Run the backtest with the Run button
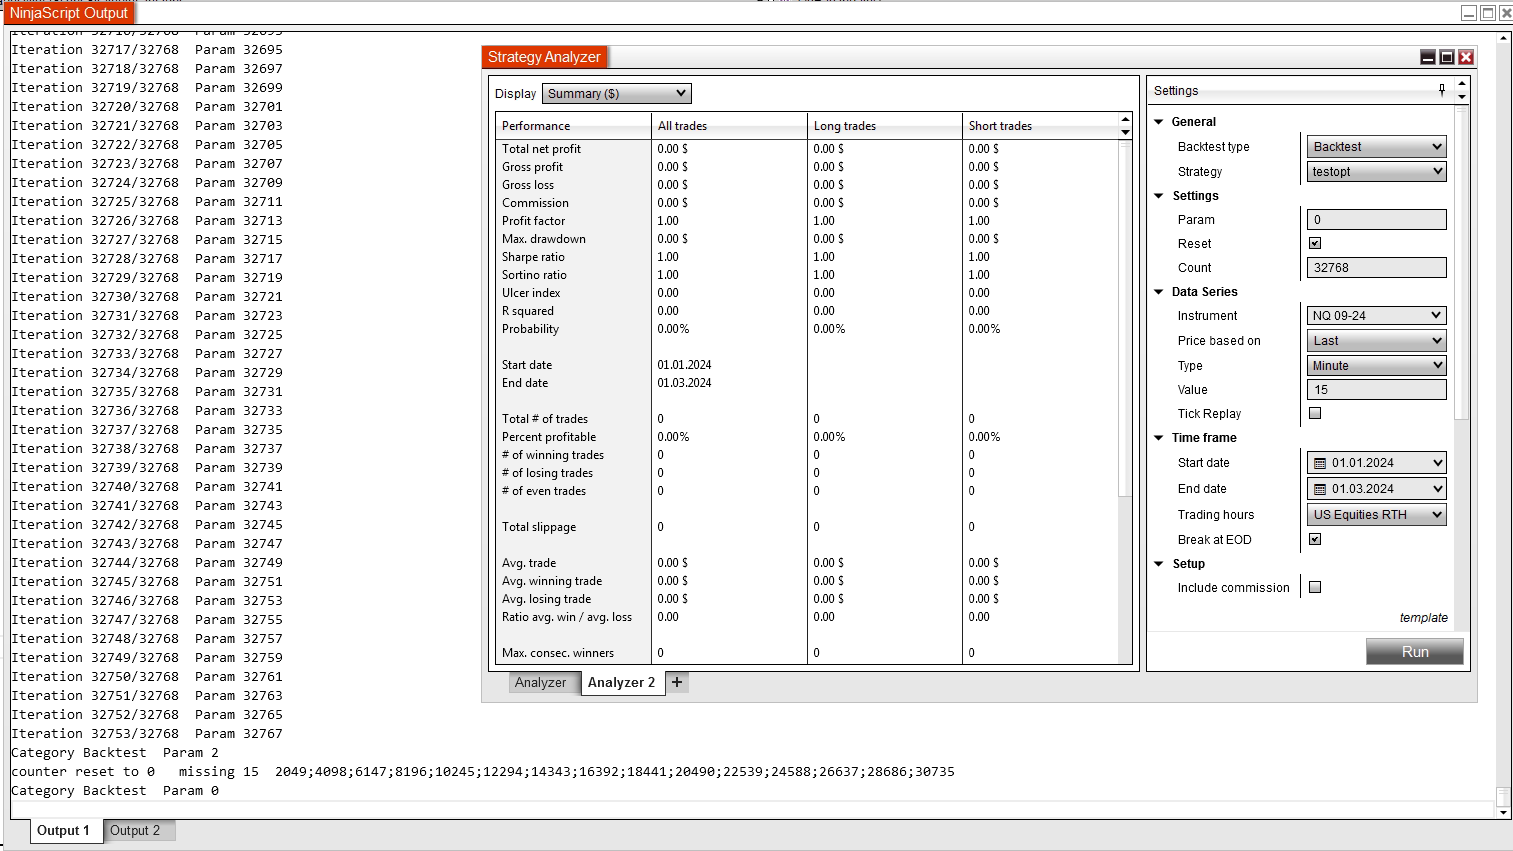Viewport: 1513px width, 851px height. coord(1415,652)
